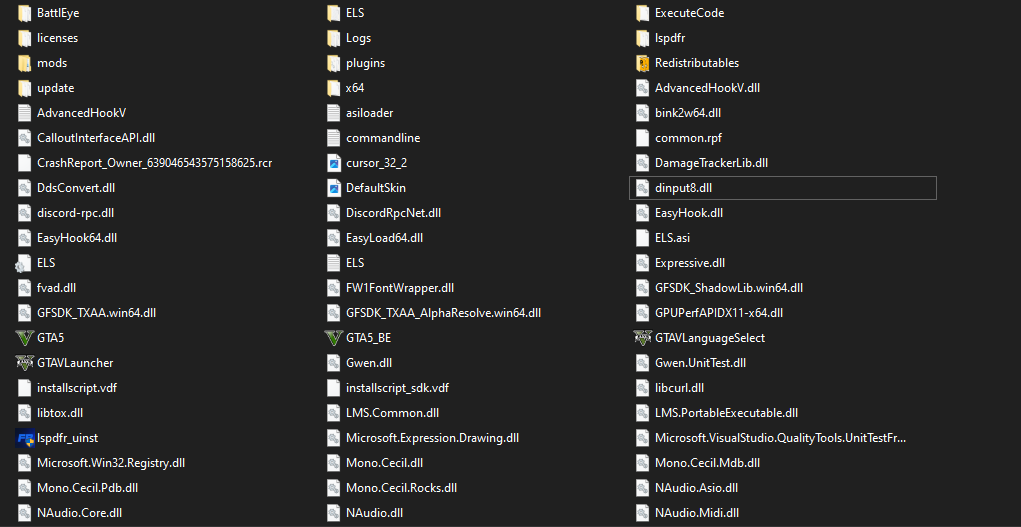Click the ELS.asi file icon
The image size is (1021, 527).
pyautogui.click(x=643, y=238)
